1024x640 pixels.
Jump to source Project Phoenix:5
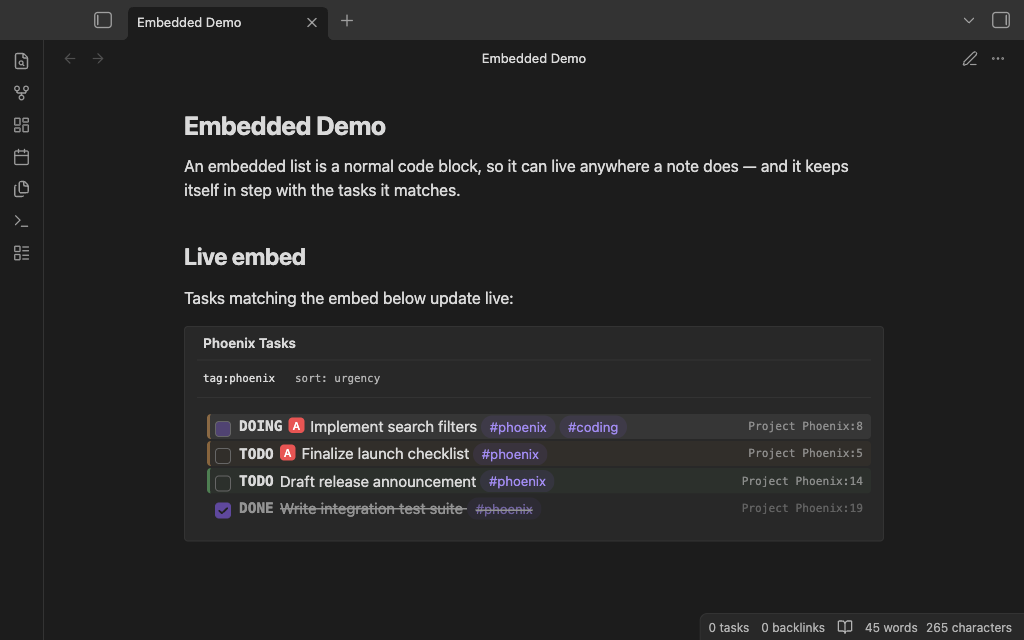pos(805,453)
